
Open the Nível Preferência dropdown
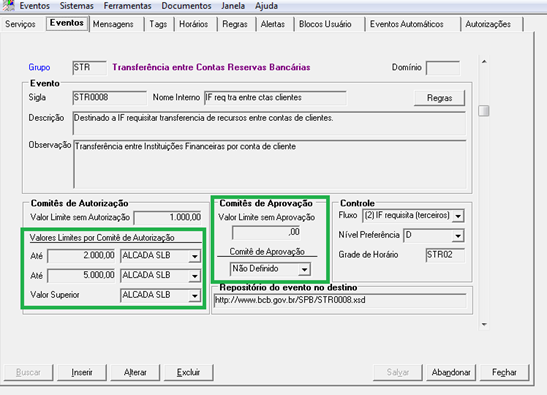pos(458,236)
